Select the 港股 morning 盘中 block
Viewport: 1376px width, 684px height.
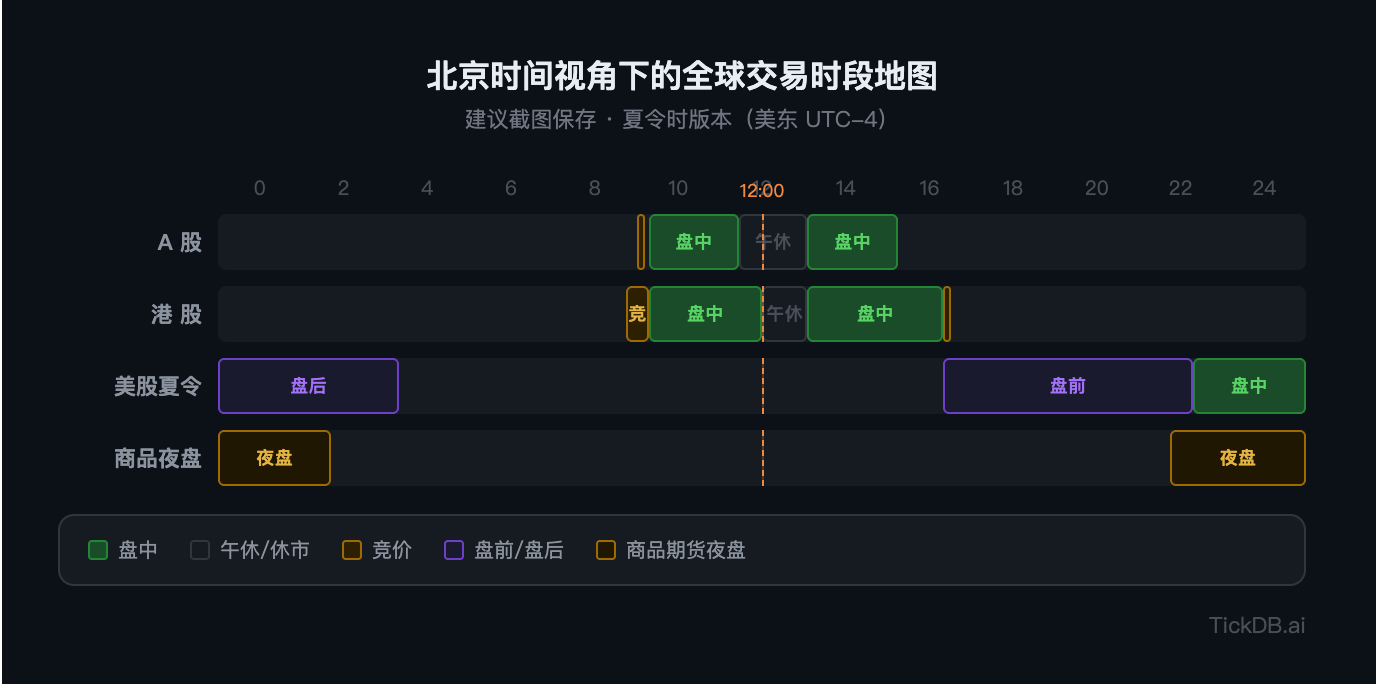tap(705, 314)
